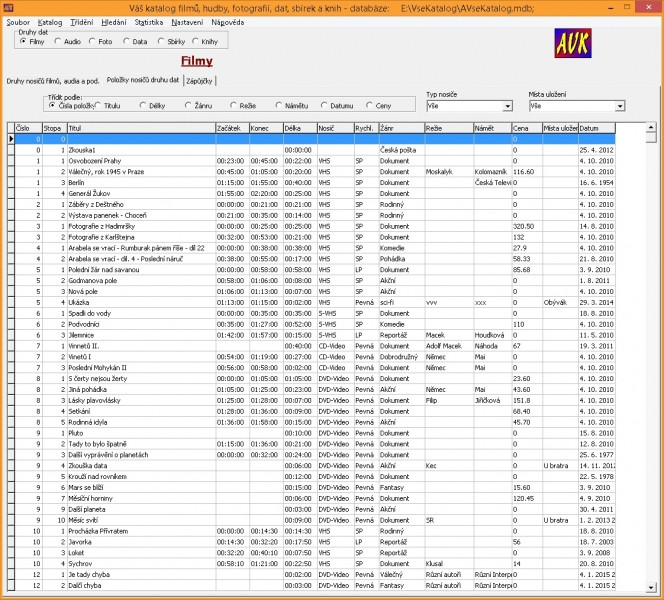Click scrollbar up arrow of table

(651, 127)
